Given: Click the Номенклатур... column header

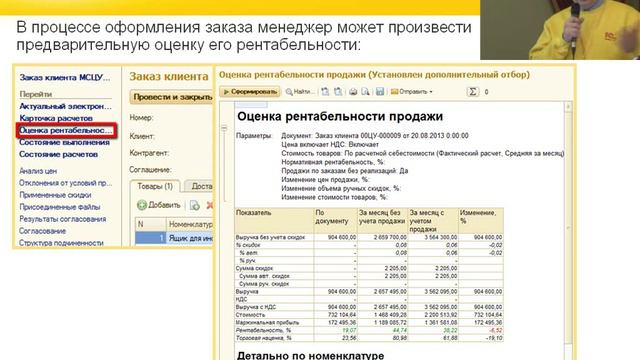Looking at the screenshot, I should click(190, 224).
